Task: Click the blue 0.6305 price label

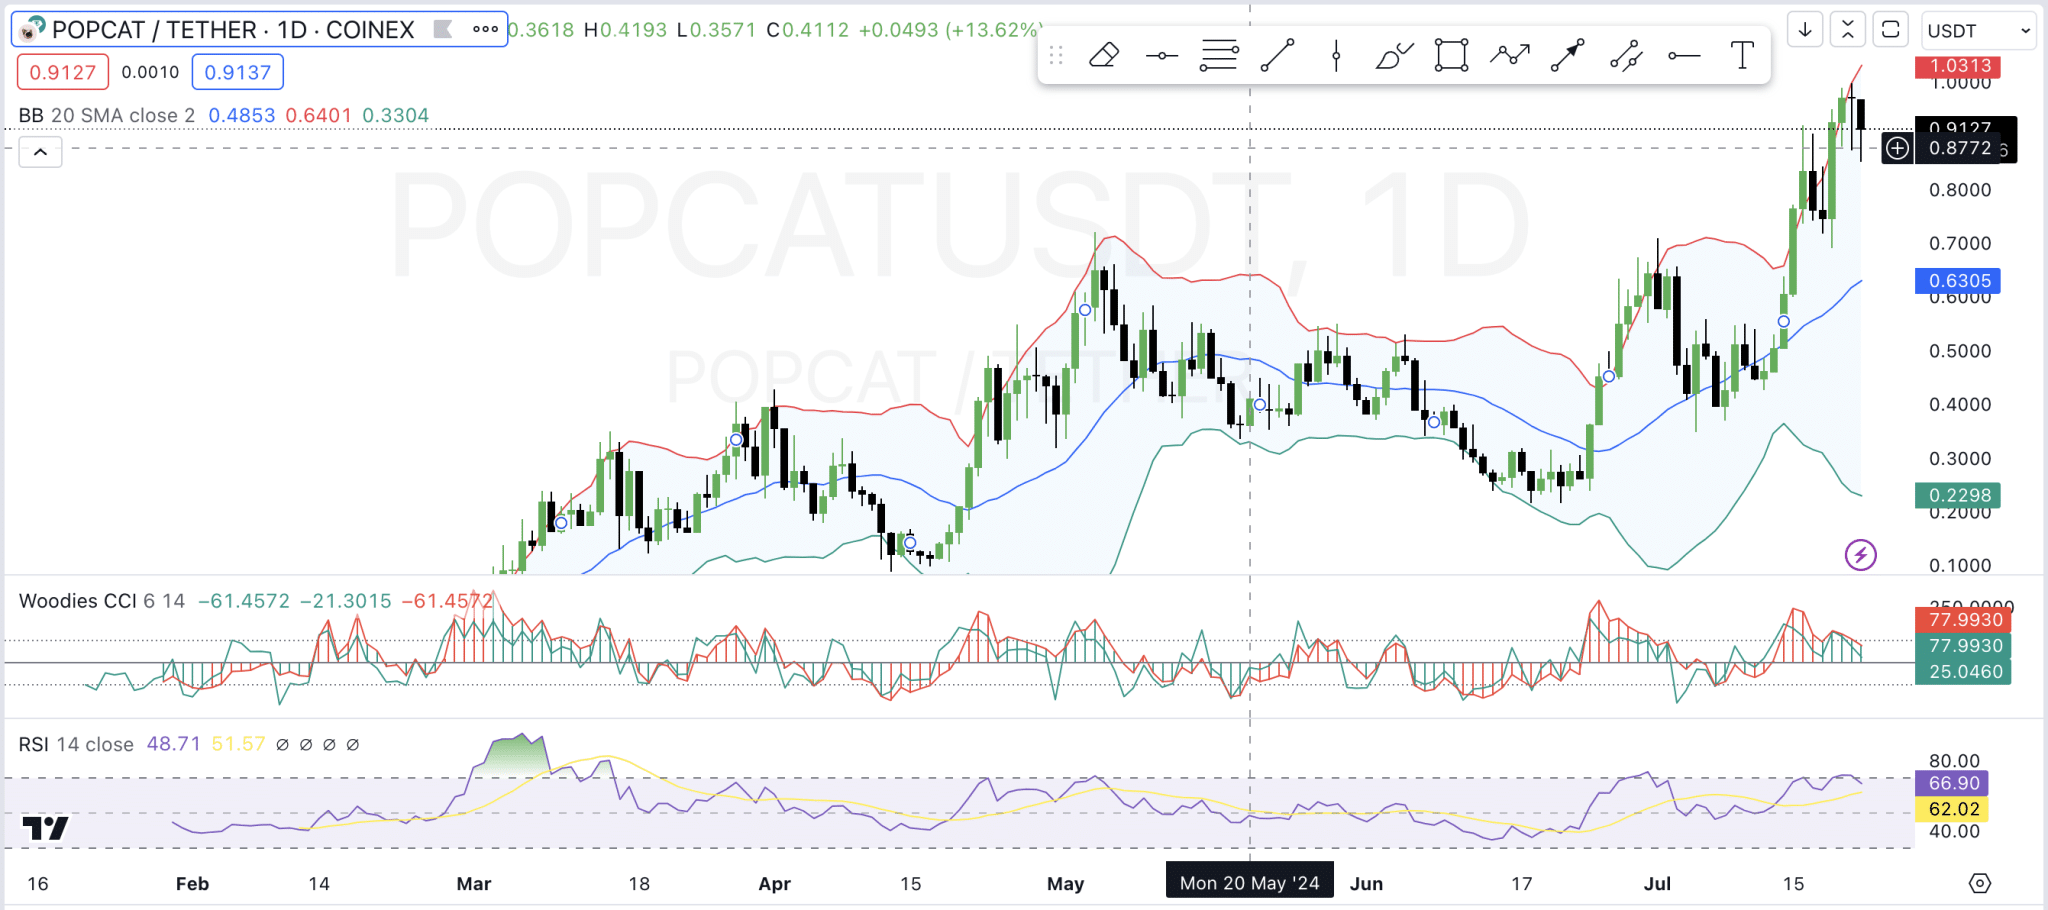Action: click(x=1960, y=281)
